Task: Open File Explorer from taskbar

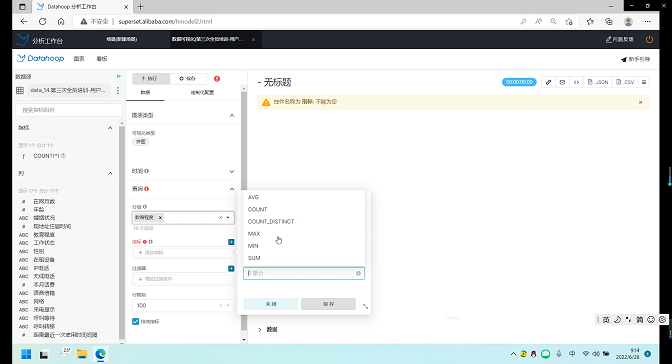Action: (82, 354)
